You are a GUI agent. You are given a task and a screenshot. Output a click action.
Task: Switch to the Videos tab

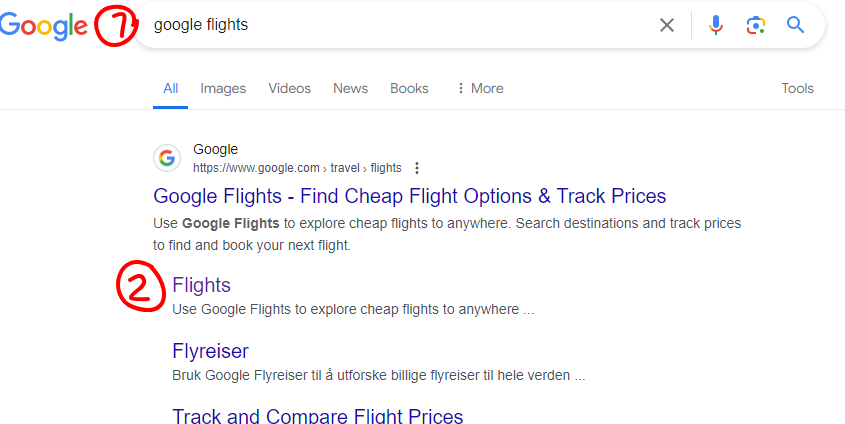click(x=289, y=88)
